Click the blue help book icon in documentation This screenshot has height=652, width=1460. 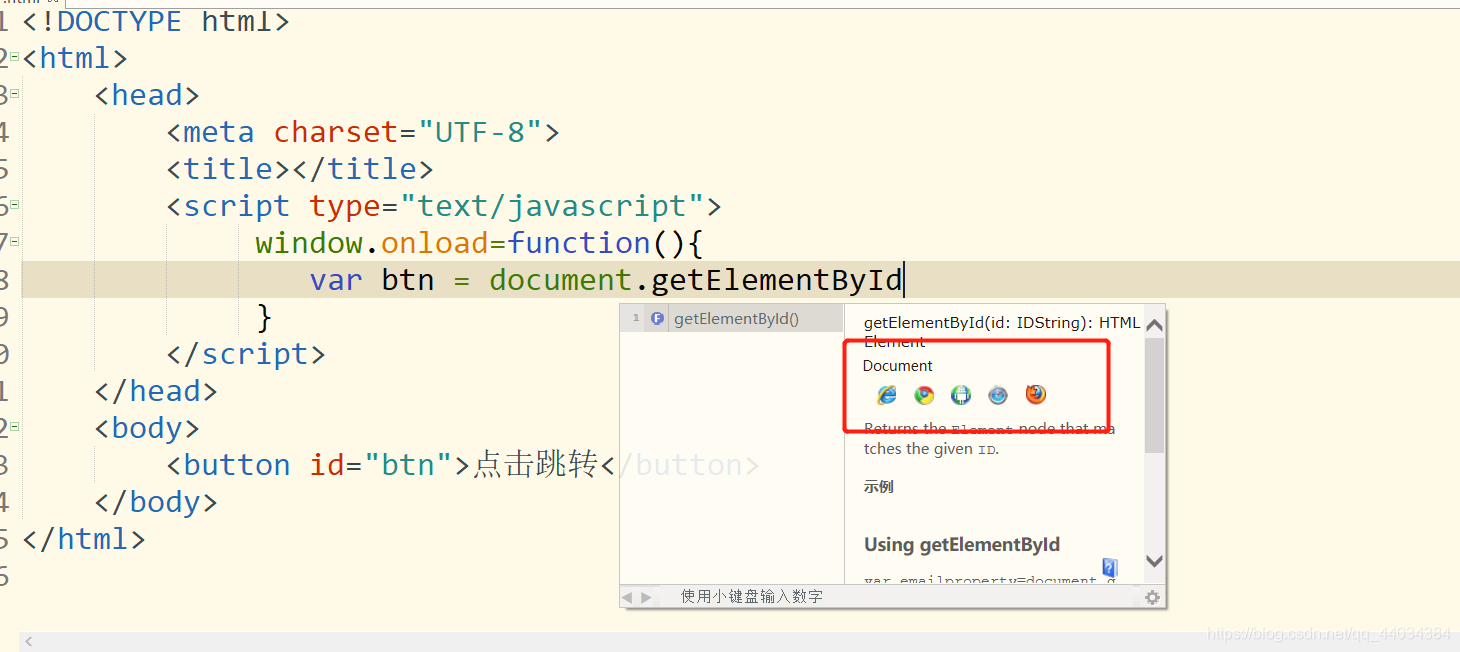point(1110,566)
